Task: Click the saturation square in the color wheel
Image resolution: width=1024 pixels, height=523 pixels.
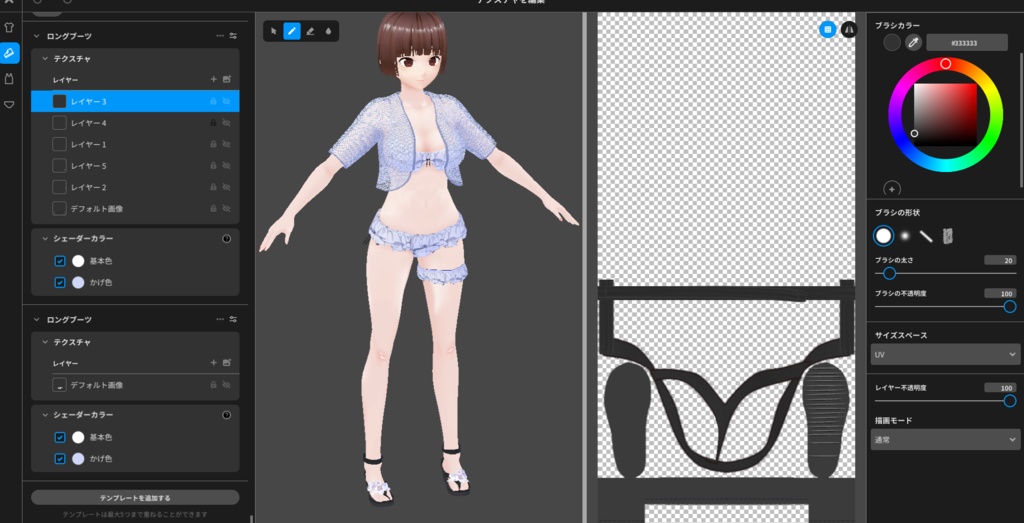Action: pos(945,114)
